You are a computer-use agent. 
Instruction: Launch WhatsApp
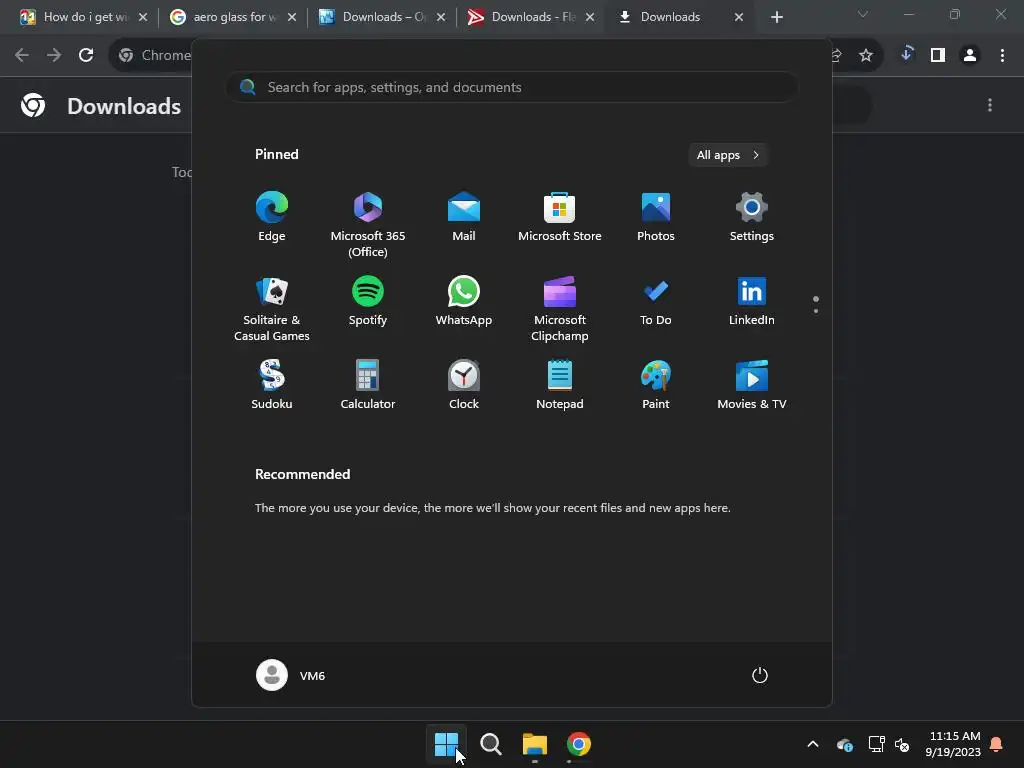pyautogui.click(x=464, y=301)
